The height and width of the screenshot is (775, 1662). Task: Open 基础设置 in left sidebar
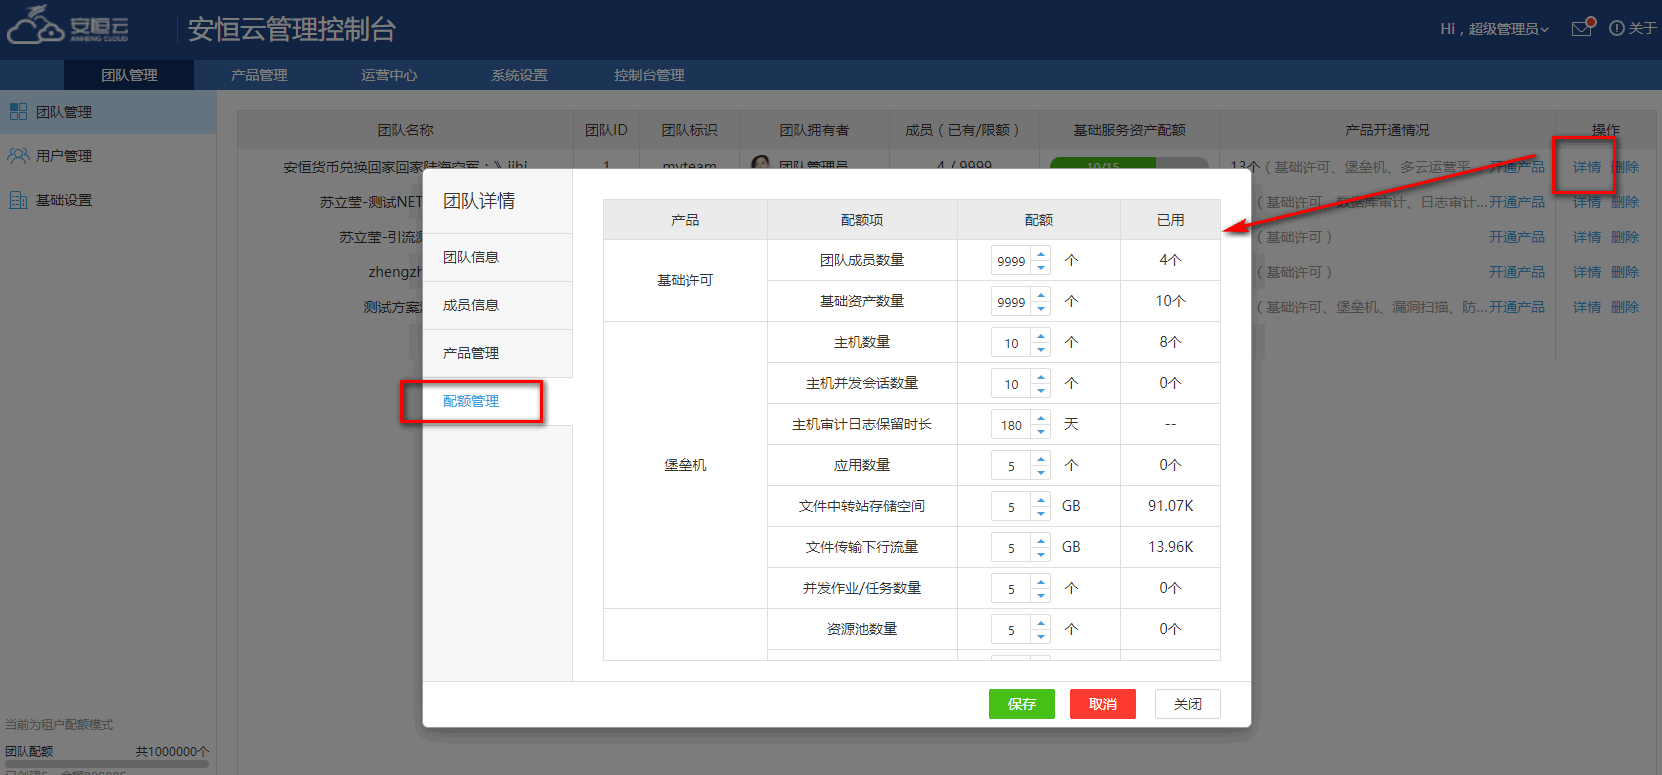pos(108,200)
